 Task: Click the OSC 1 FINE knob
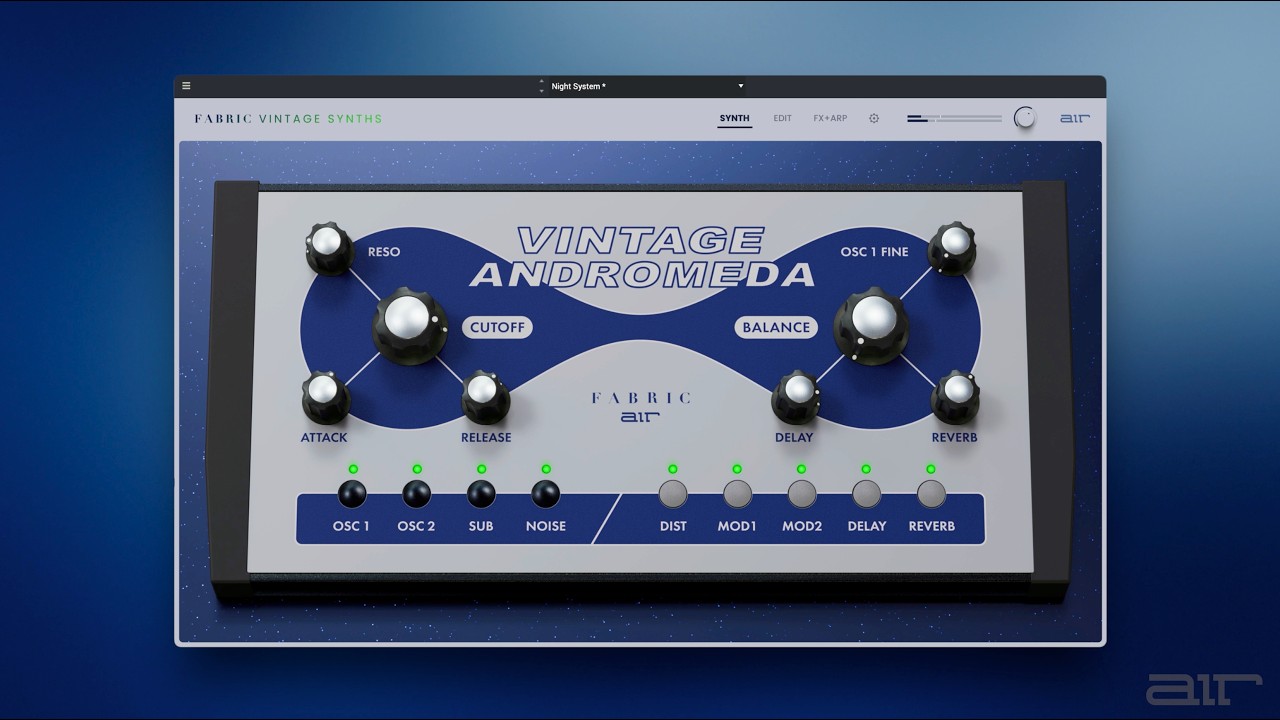952,248
